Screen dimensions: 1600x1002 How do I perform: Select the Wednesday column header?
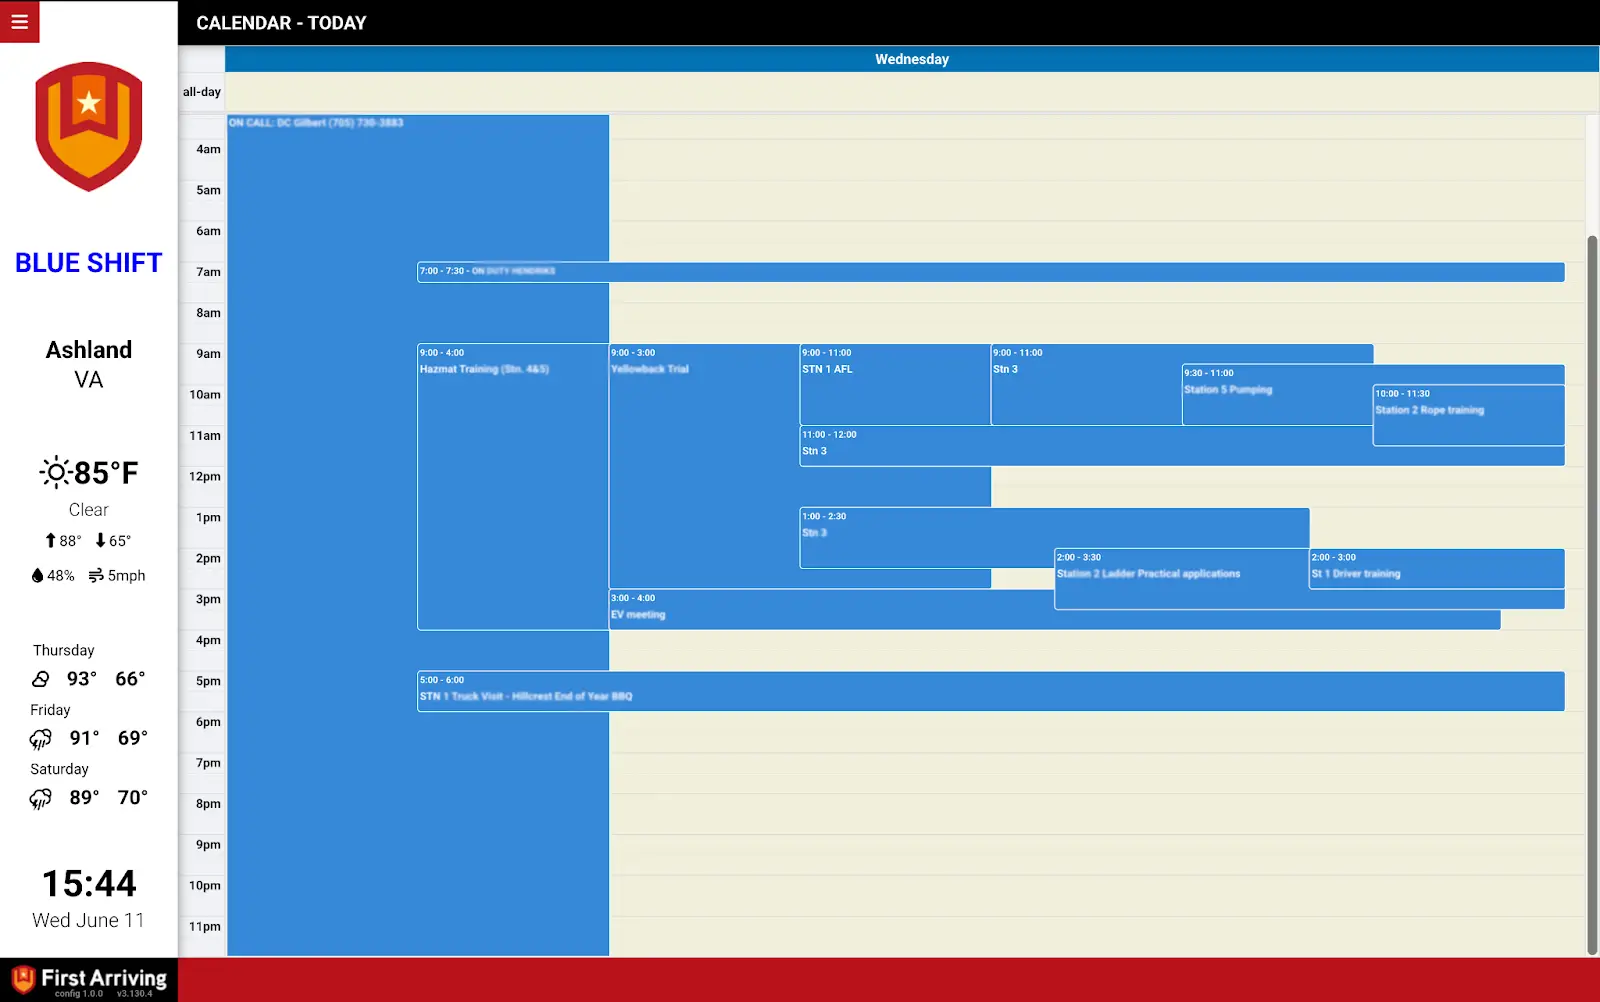911,59
